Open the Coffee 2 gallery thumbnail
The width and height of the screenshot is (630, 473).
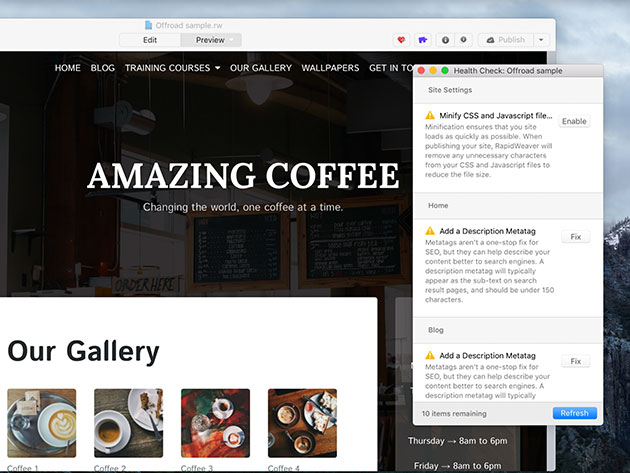click(129, 423)
